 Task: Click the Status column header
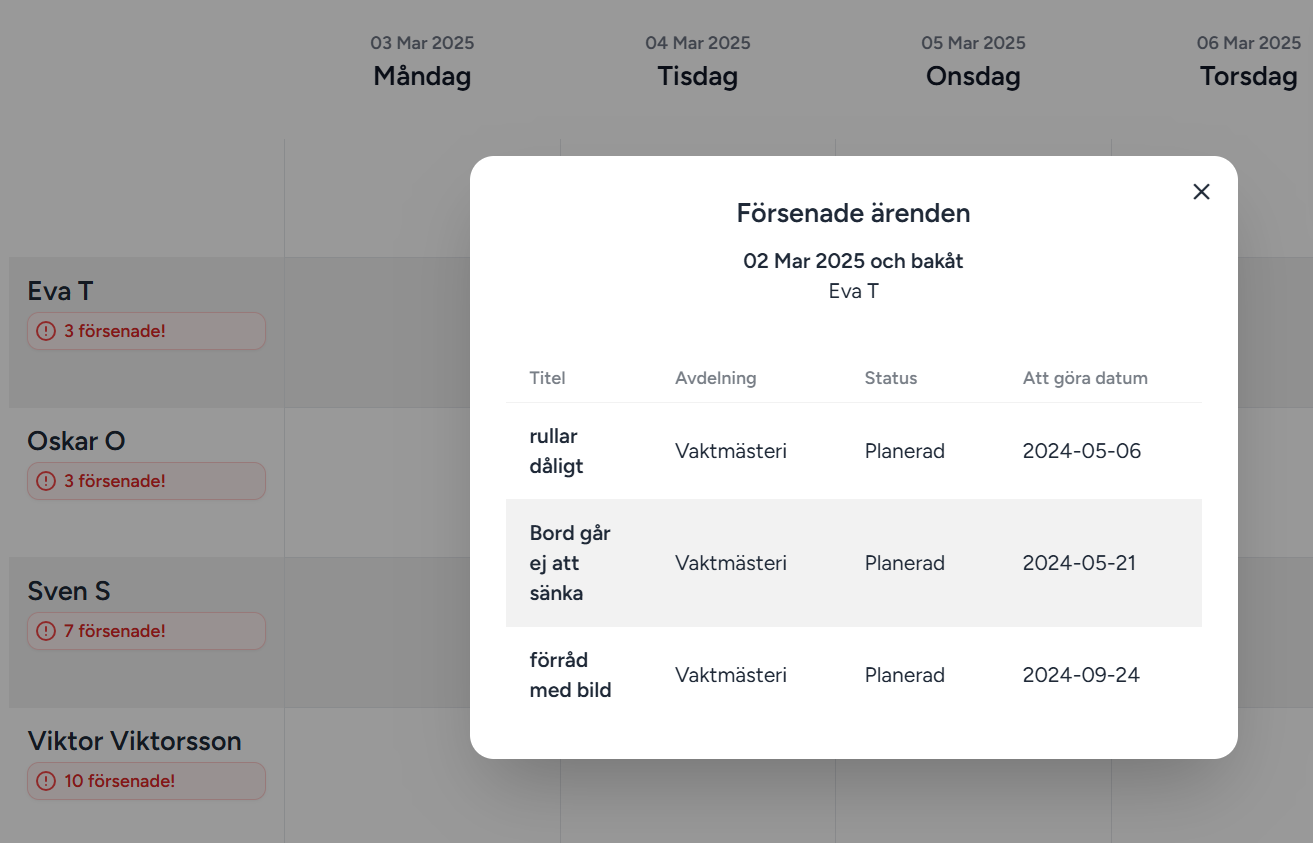pos(890,378)
